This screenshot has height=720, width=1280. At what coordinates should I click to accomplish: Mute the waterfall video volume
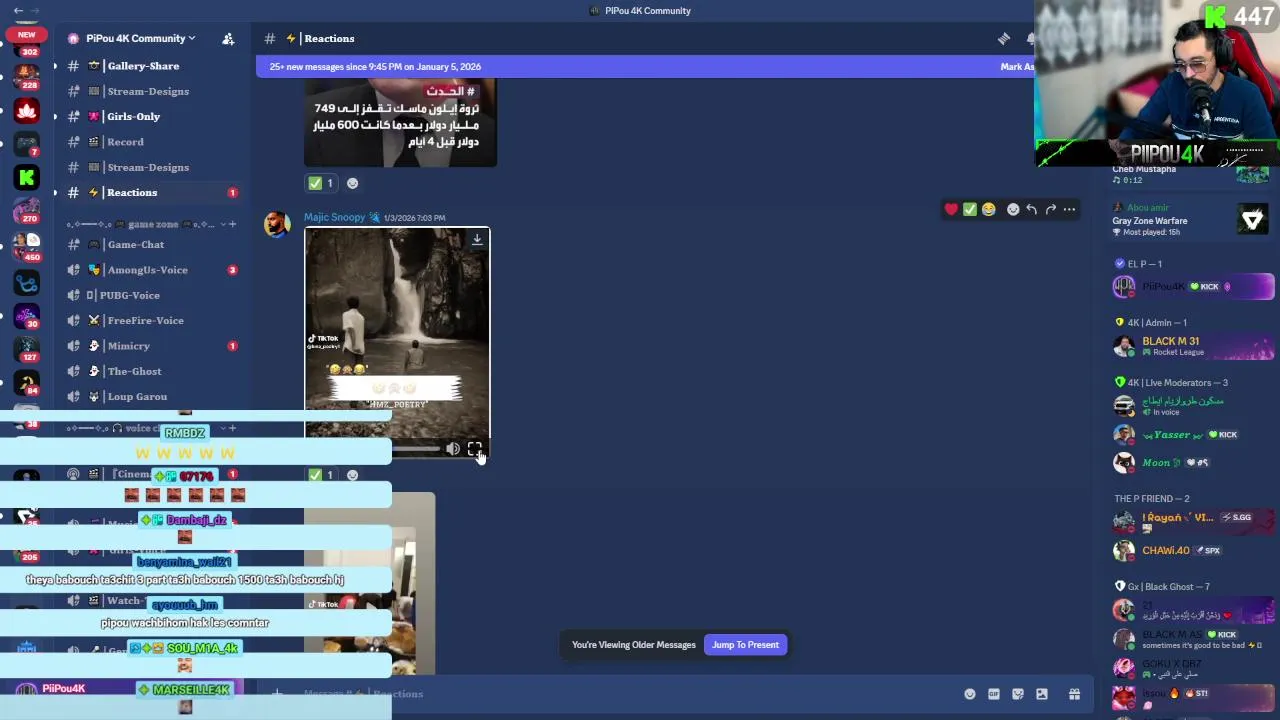point(453,449)
